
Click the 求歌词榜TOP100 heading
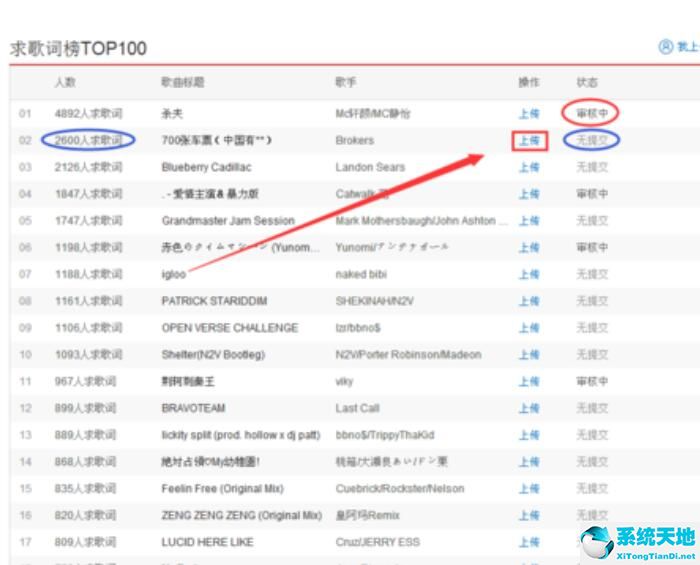click(78, 48)
